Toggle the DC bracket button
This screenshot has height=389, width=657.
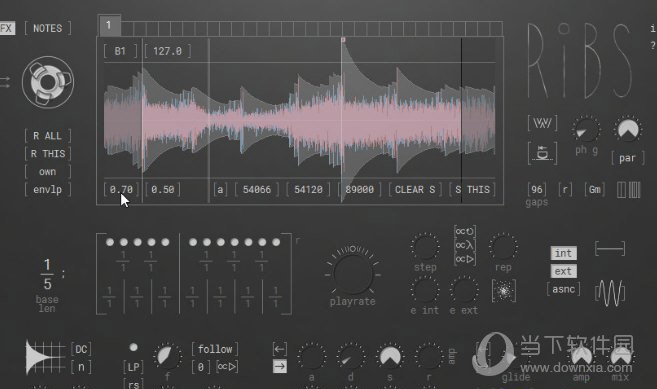(x=81, y=349)
